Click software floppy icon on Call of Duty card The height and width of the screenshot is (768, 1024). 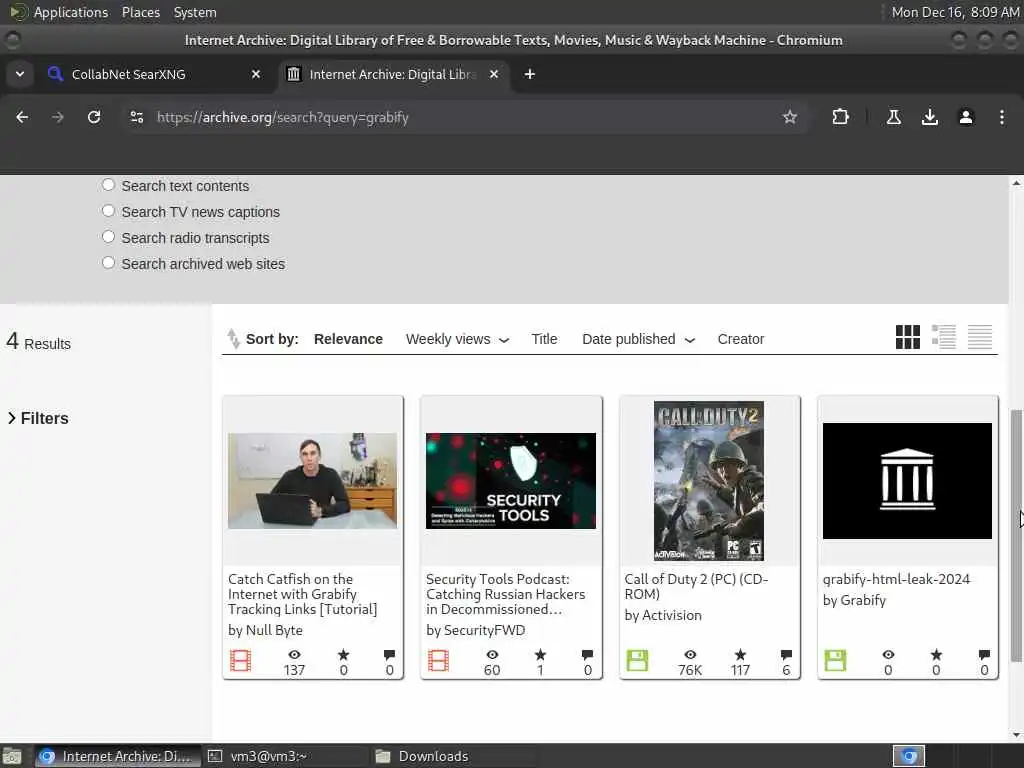[637, 661]
